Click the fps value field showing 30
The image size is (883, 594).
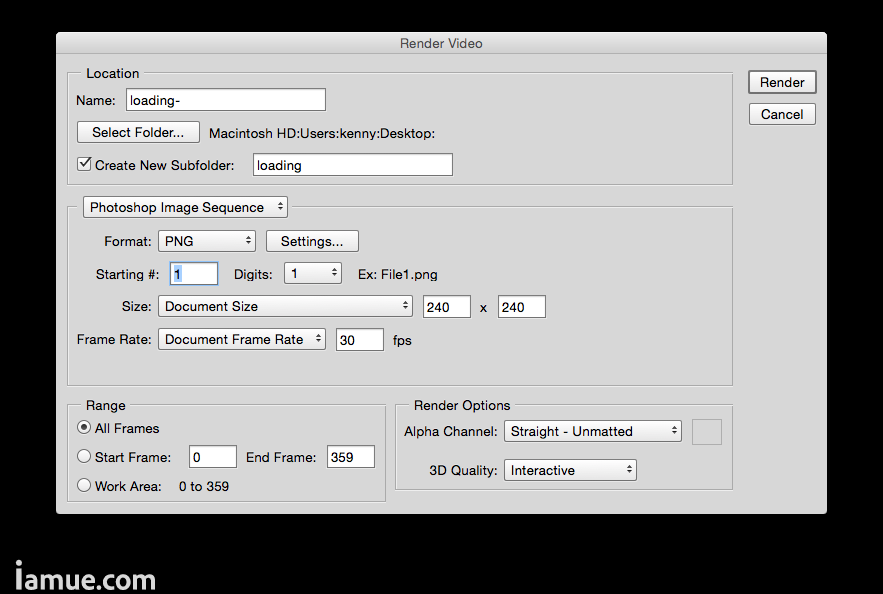coord(360,340)
